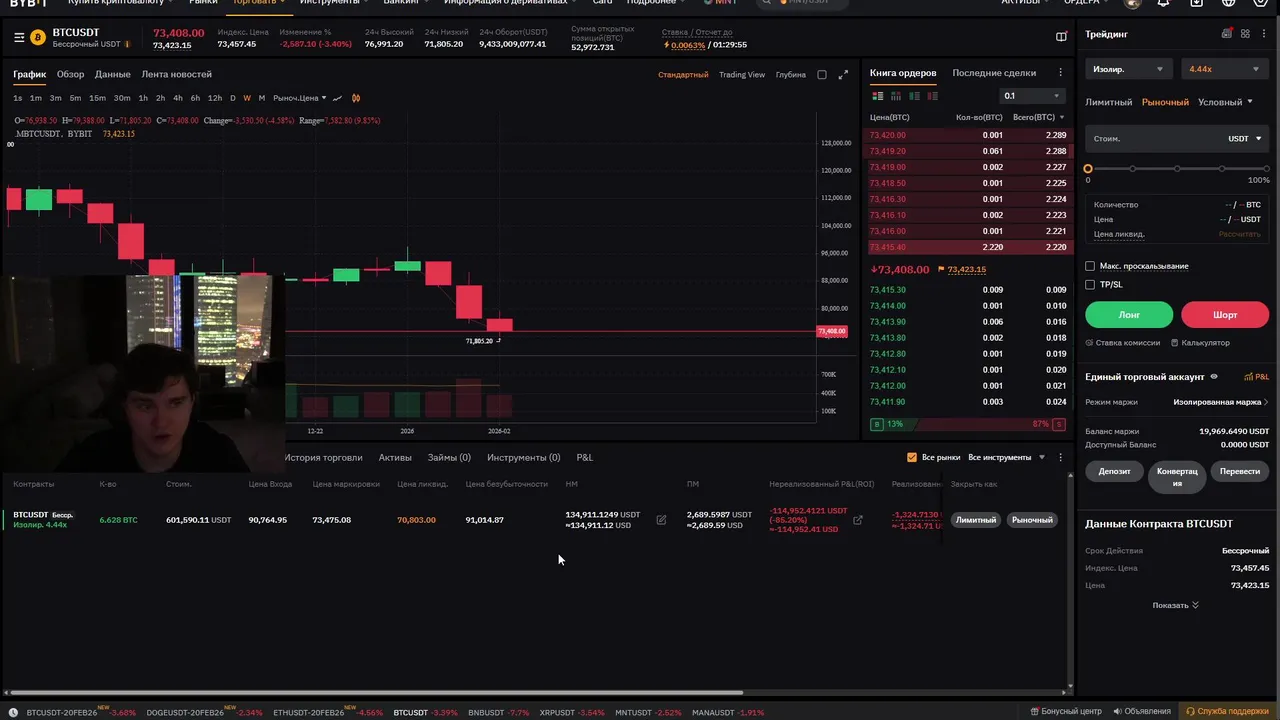Open the USDT unit dropdown in Стоим. field

(1245, 139)
